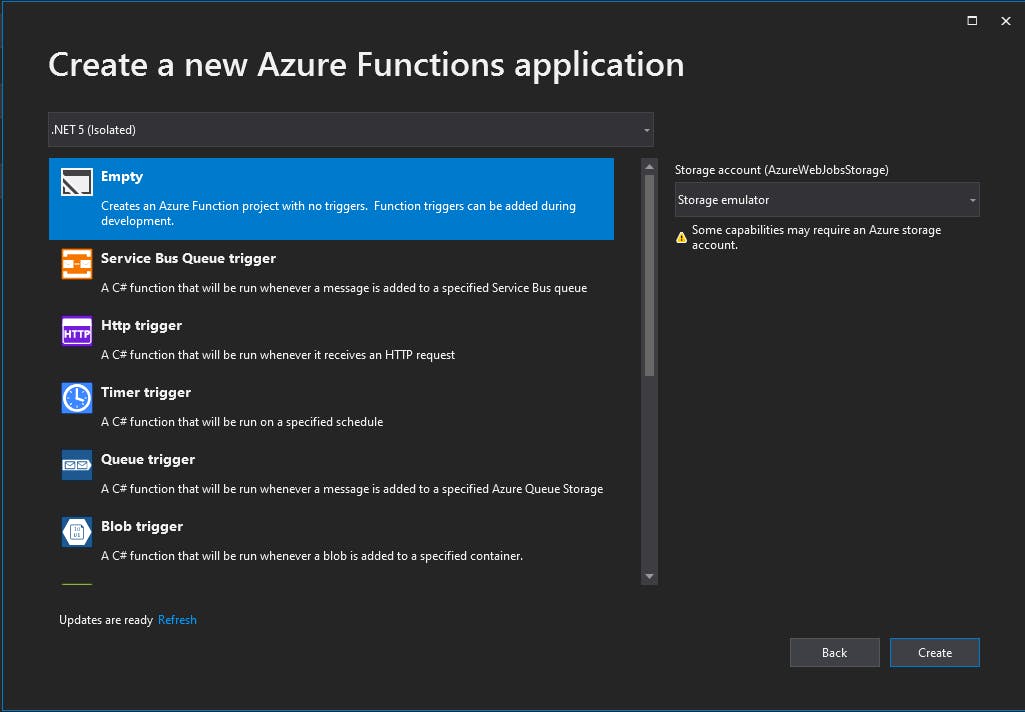
Task: Click the Blob trigger hexagon icon
Action: pos(77,532)
